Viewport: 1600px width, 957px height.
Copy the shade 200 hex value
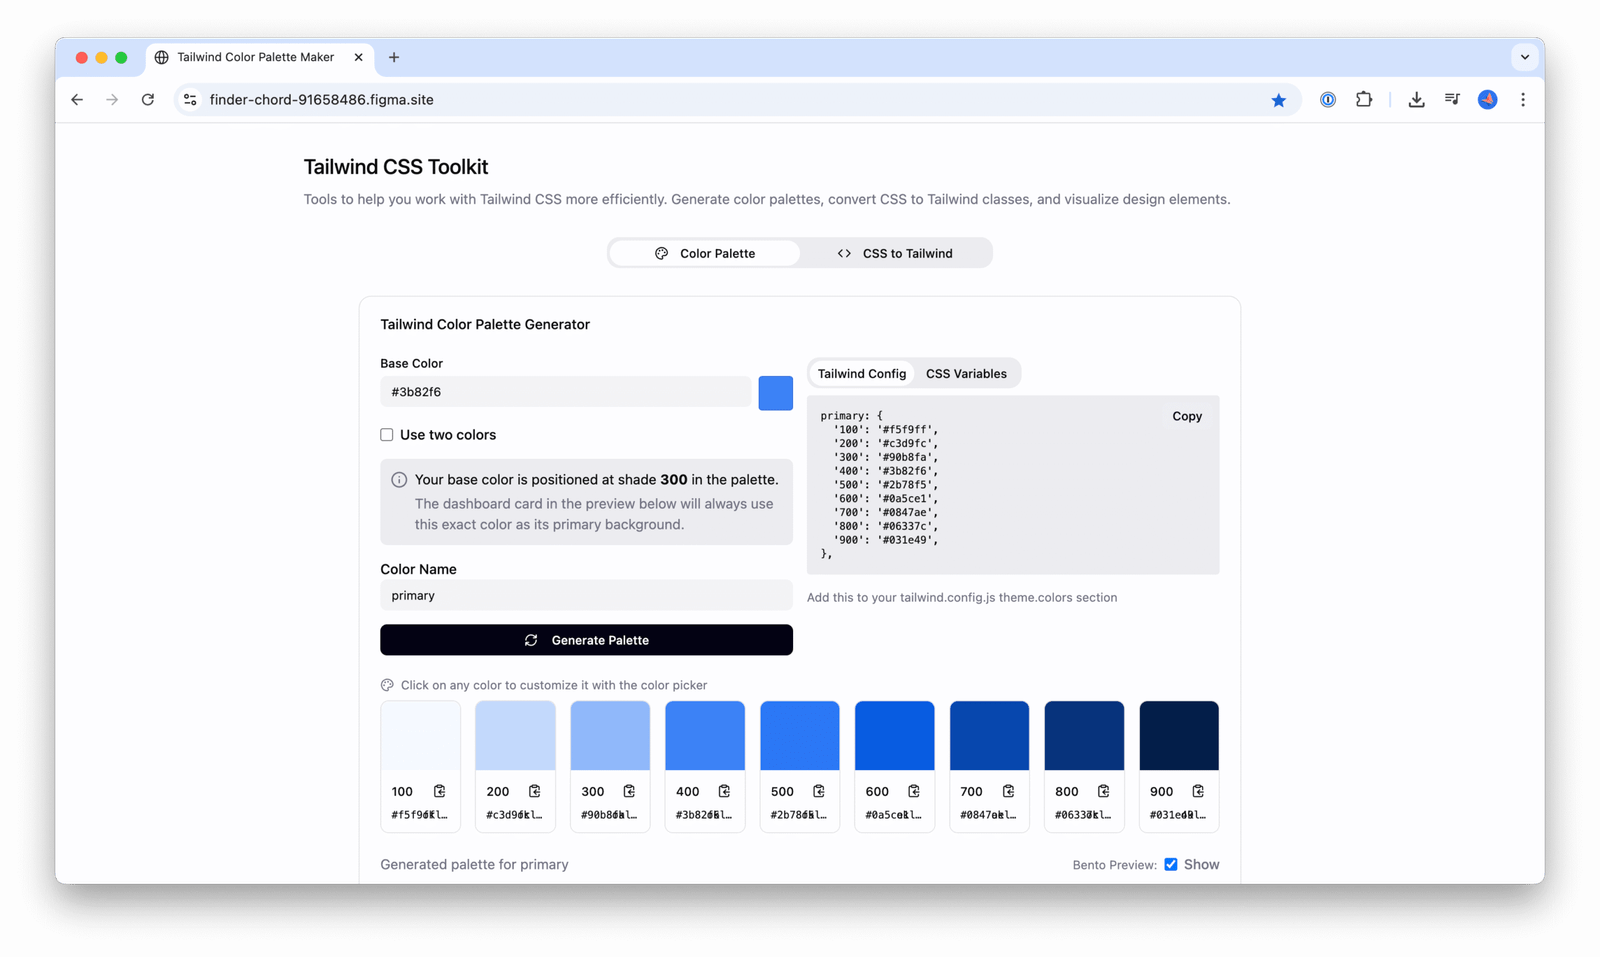coord(534,791)
